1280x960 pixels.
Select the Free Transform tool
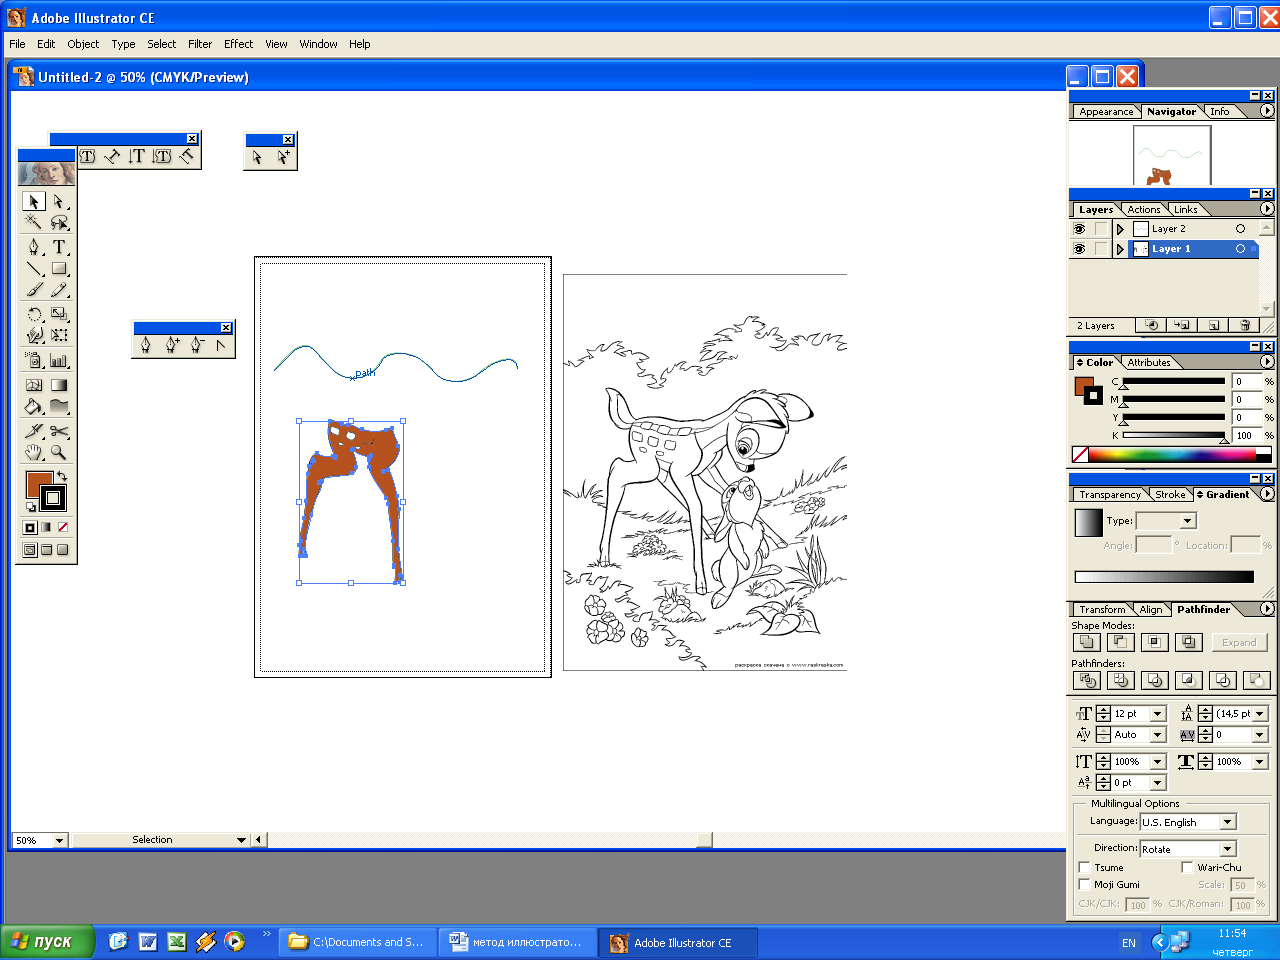click(59, 336)
